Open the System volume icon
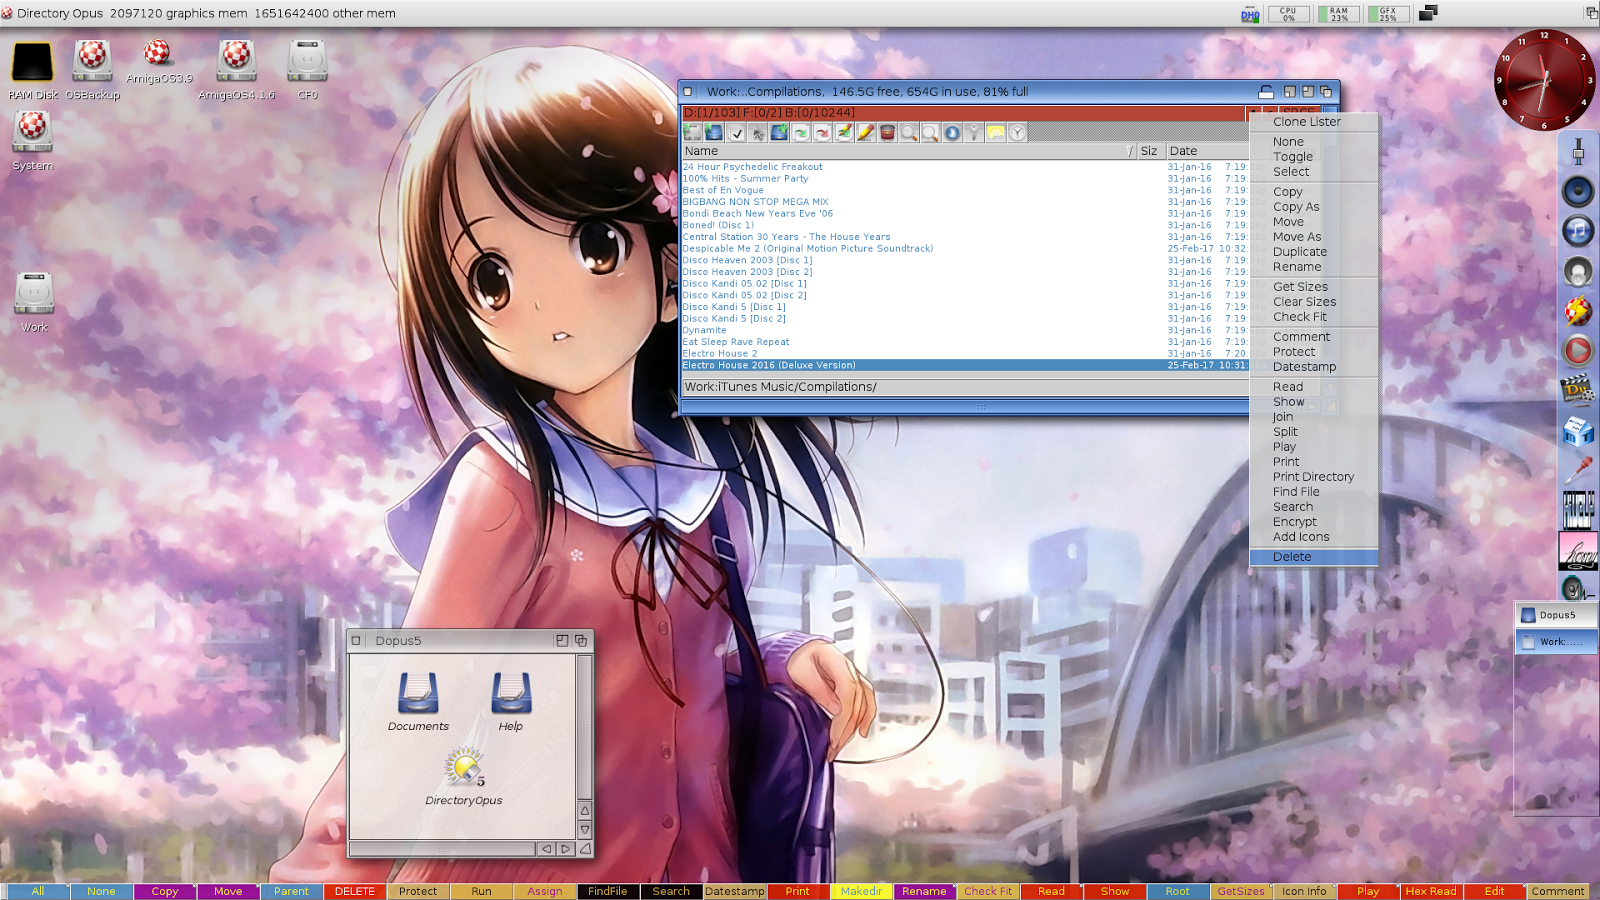Image resolution: width=1600 pixels, height=900 pixels. [32, 132]
